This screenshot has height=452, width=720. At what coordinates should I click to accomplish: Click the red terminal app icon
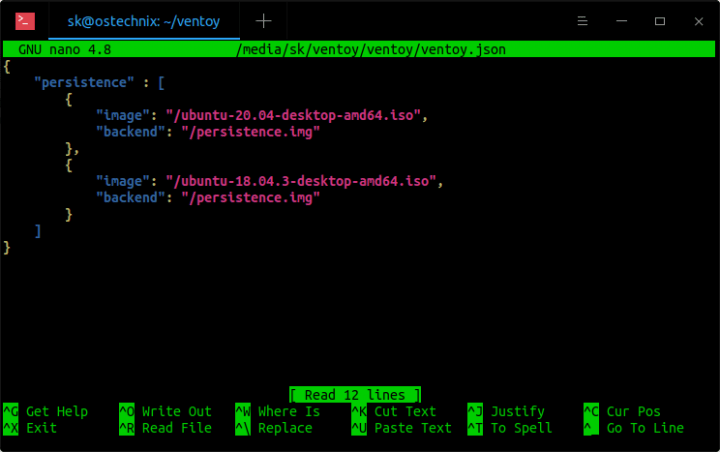click(x=27, y=20)
